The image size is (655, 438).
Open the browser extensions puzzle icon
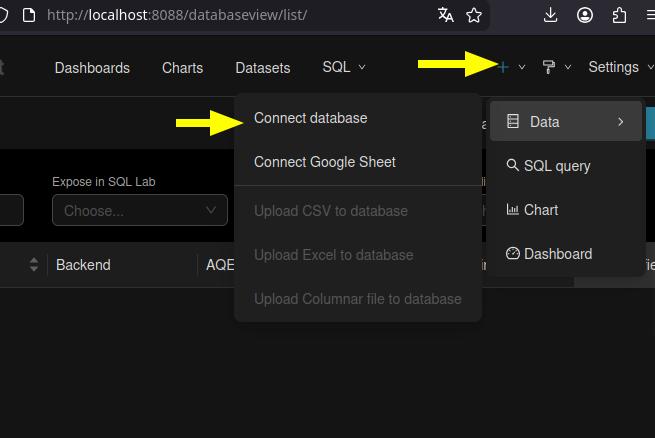click(x=619, y=15)
